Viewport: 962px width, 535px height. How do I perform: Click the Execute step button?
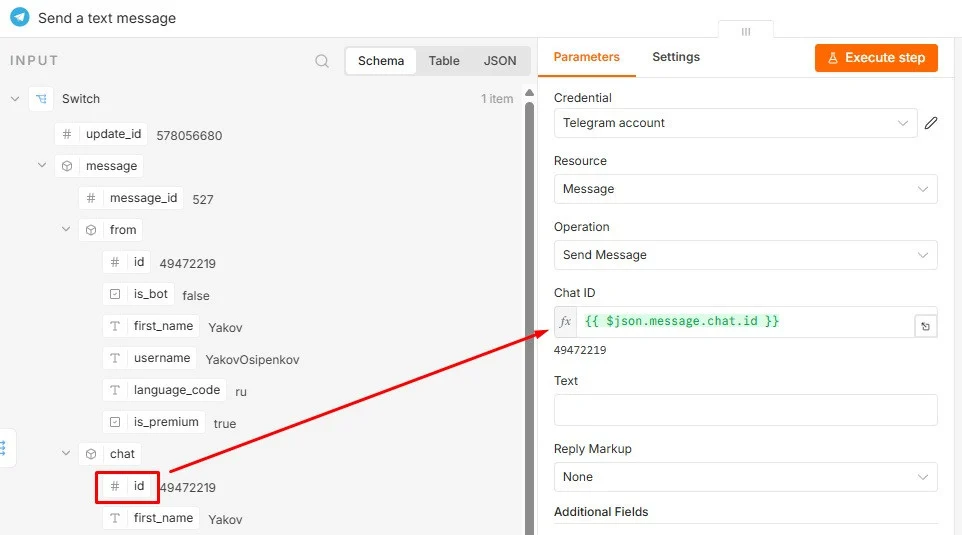pos(876,58)
